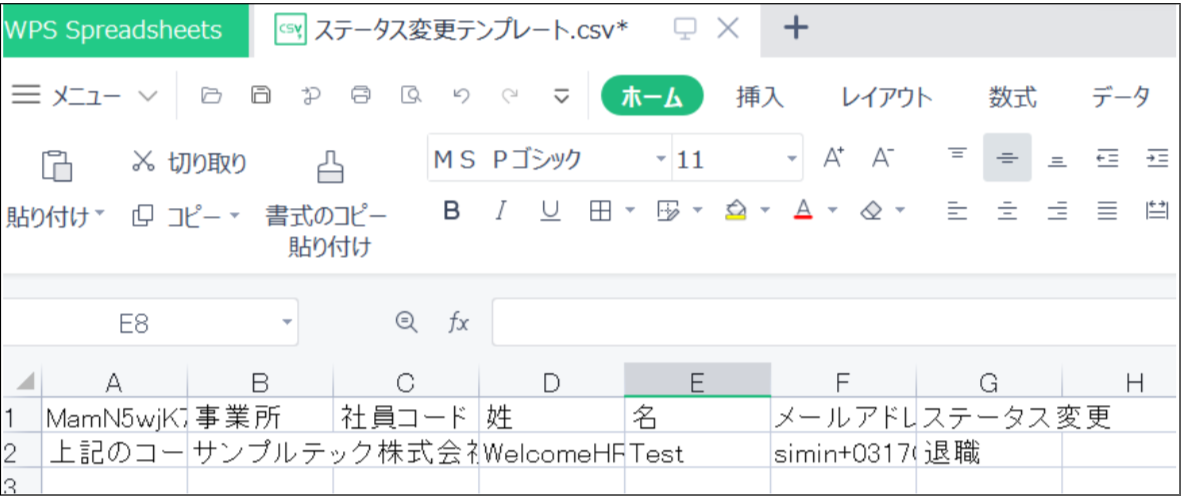Click the distributed alignment icon

1157,212
